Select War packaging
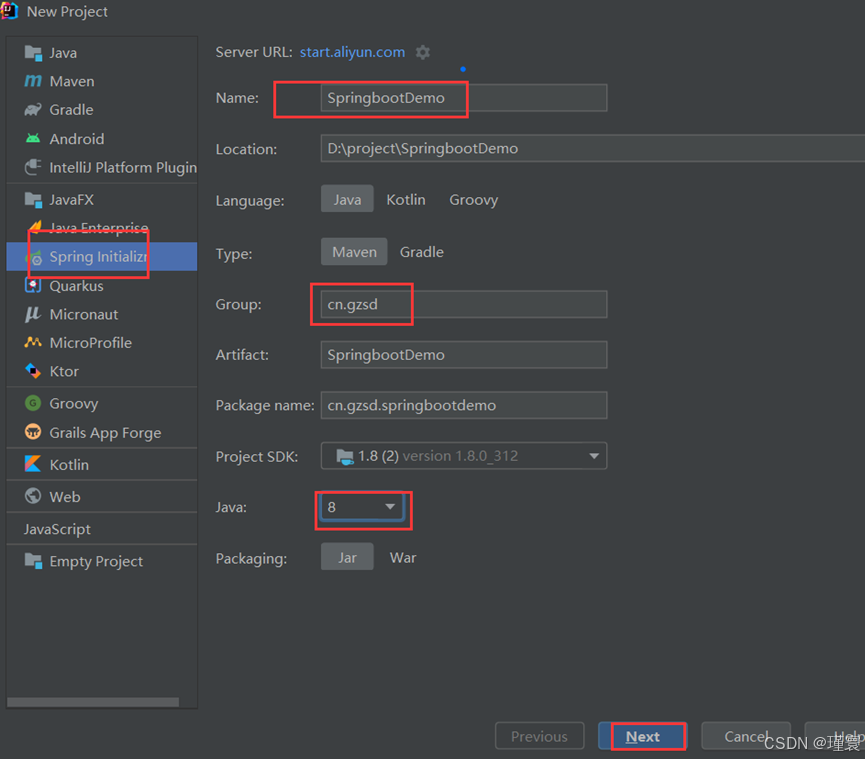Image resolution: width=865 pixels, height=759 pixels. 403,557
